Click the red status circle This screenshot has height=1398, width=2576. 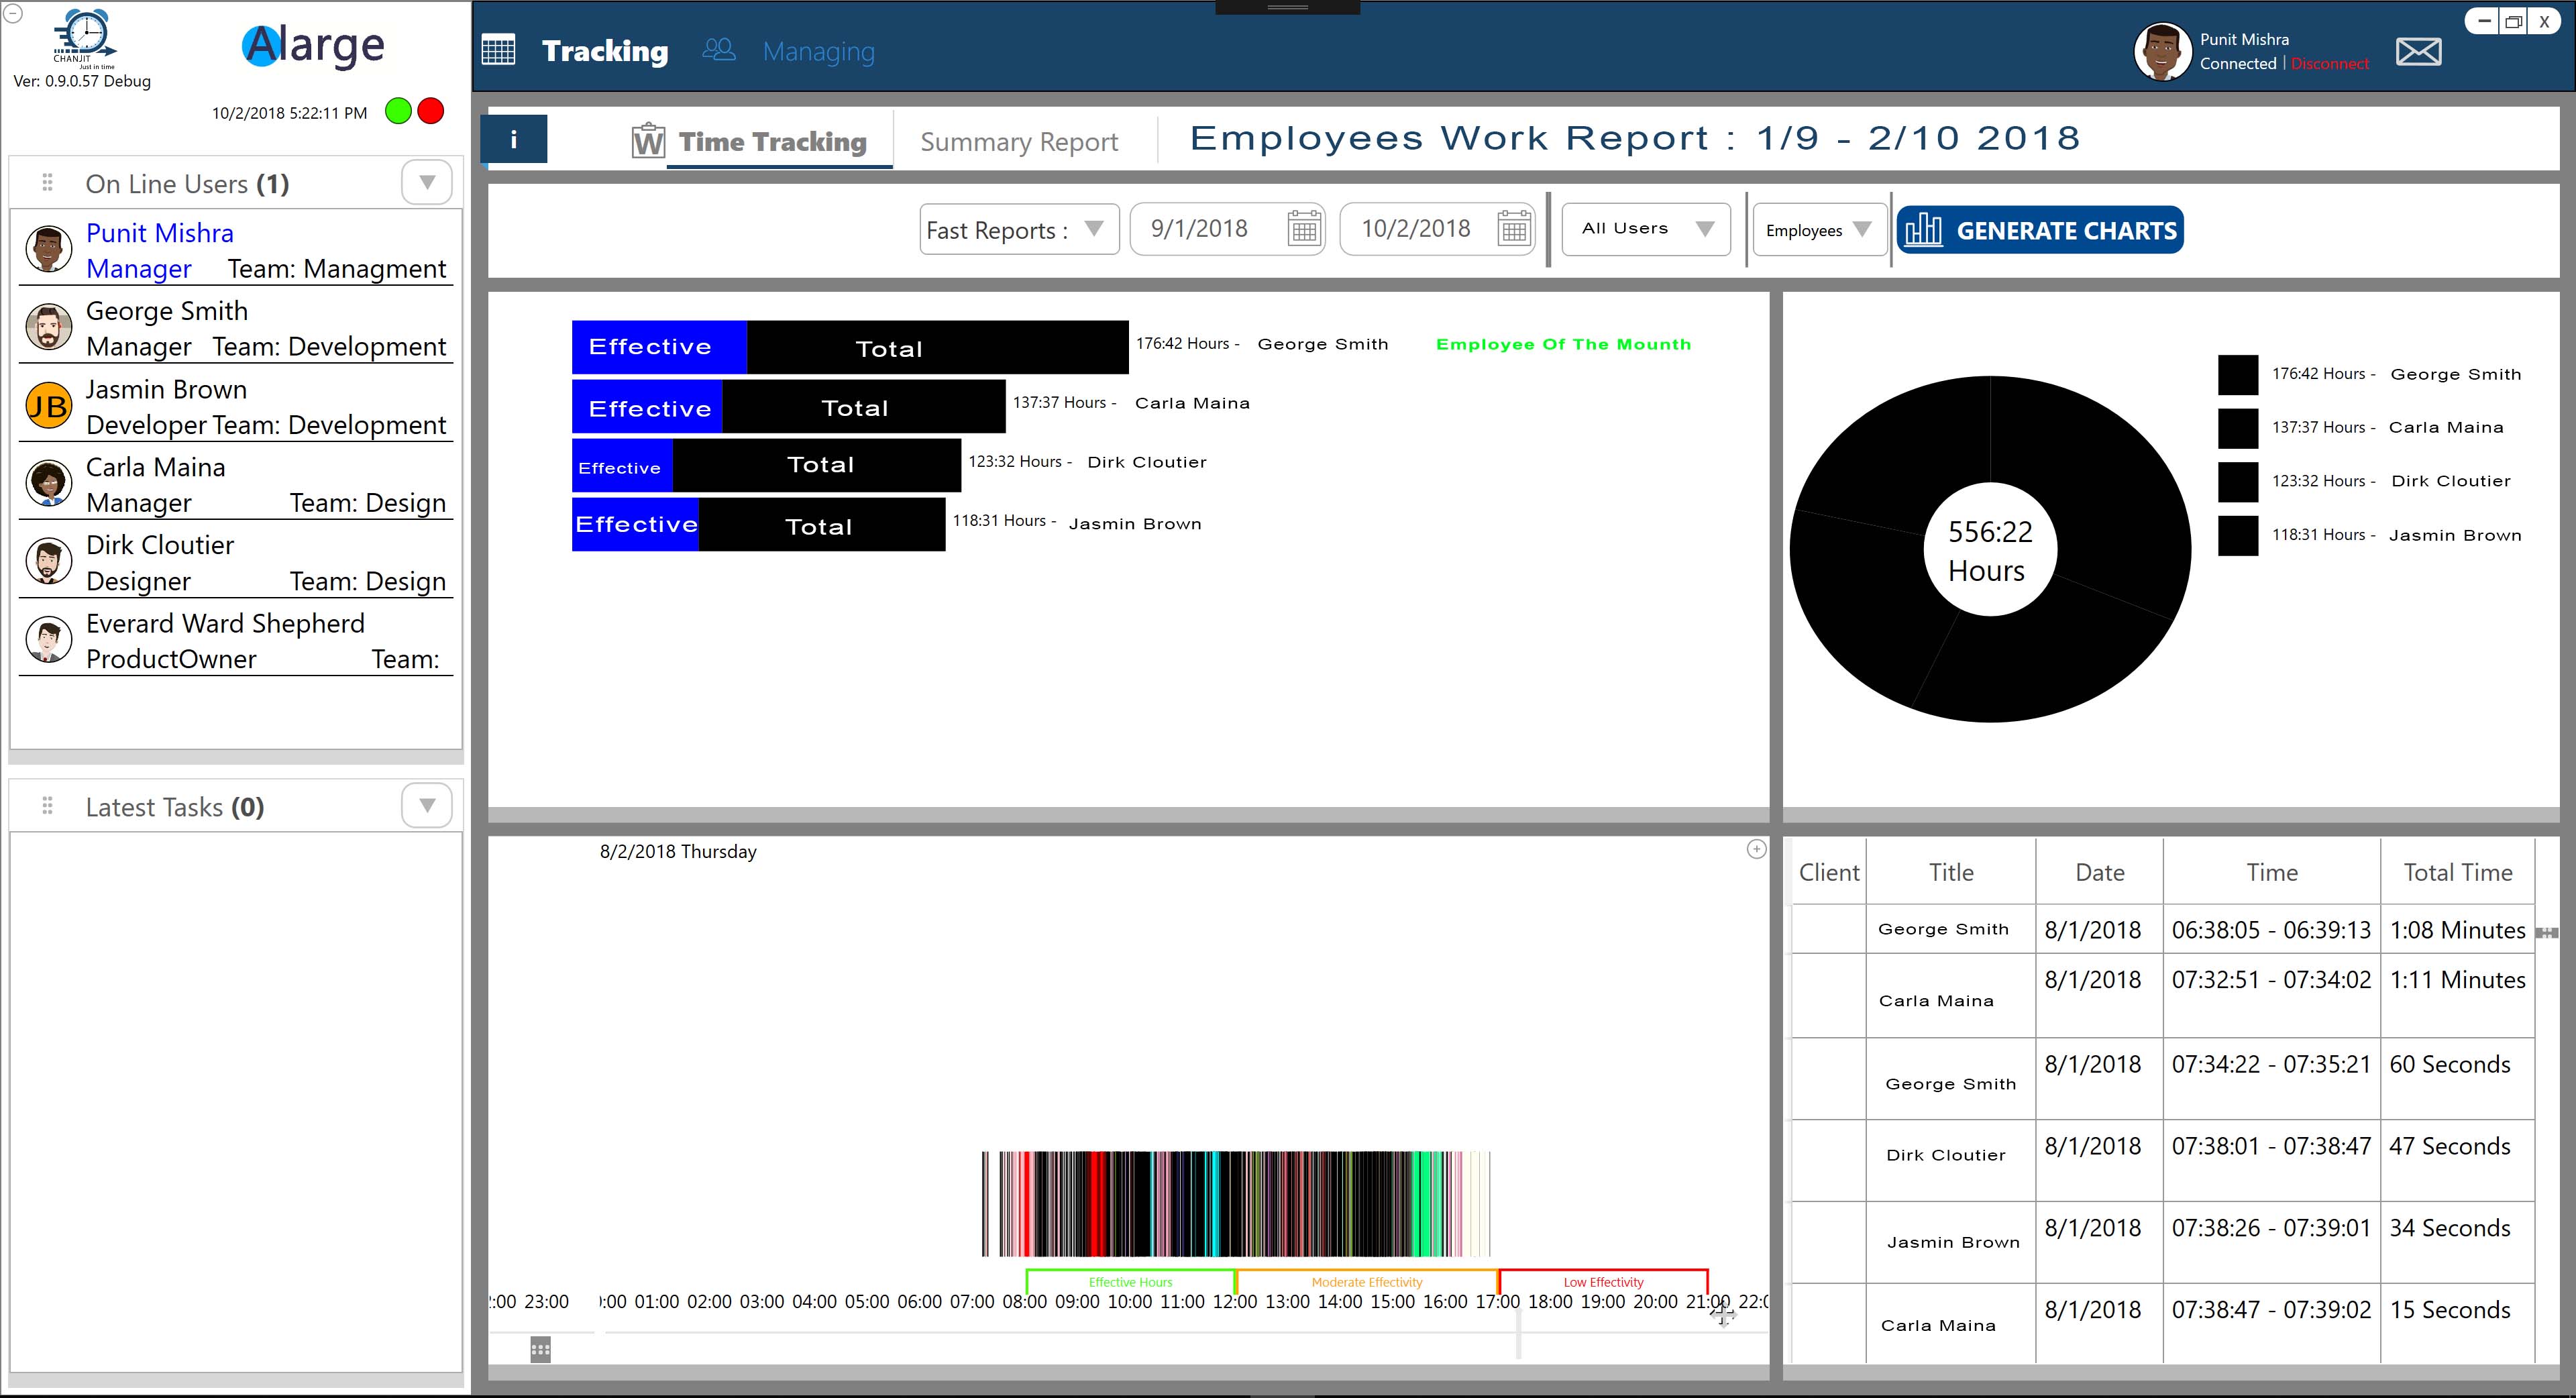coord(431,111)
